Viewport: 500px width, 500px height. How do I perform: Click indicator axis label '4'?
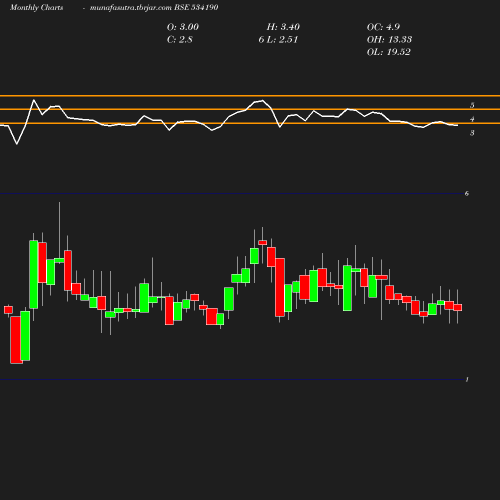[x=472, y=119]
